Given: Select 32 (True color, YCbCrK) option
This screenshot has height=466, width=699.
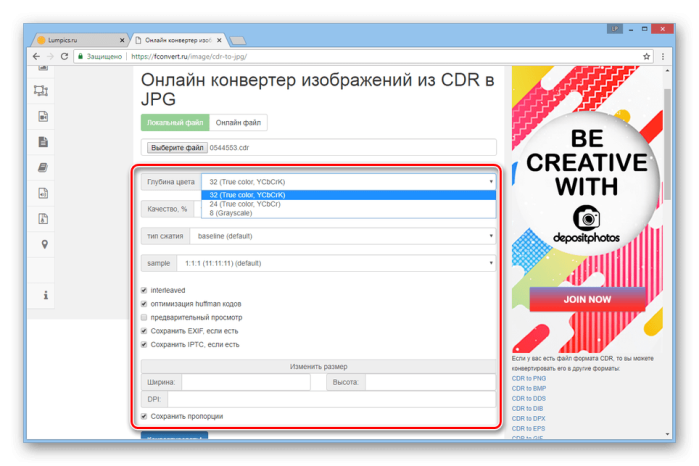Looking at the screenshot, I should 349,195.
